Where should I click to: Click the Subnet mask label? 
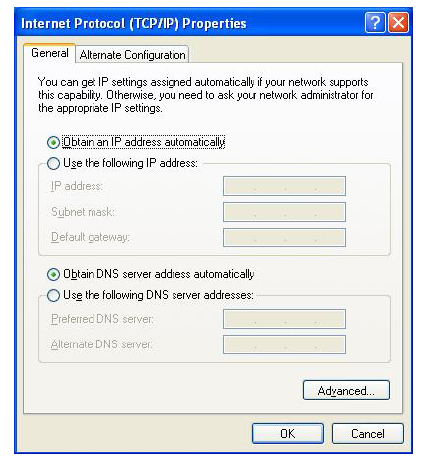[x=83, y=212]
